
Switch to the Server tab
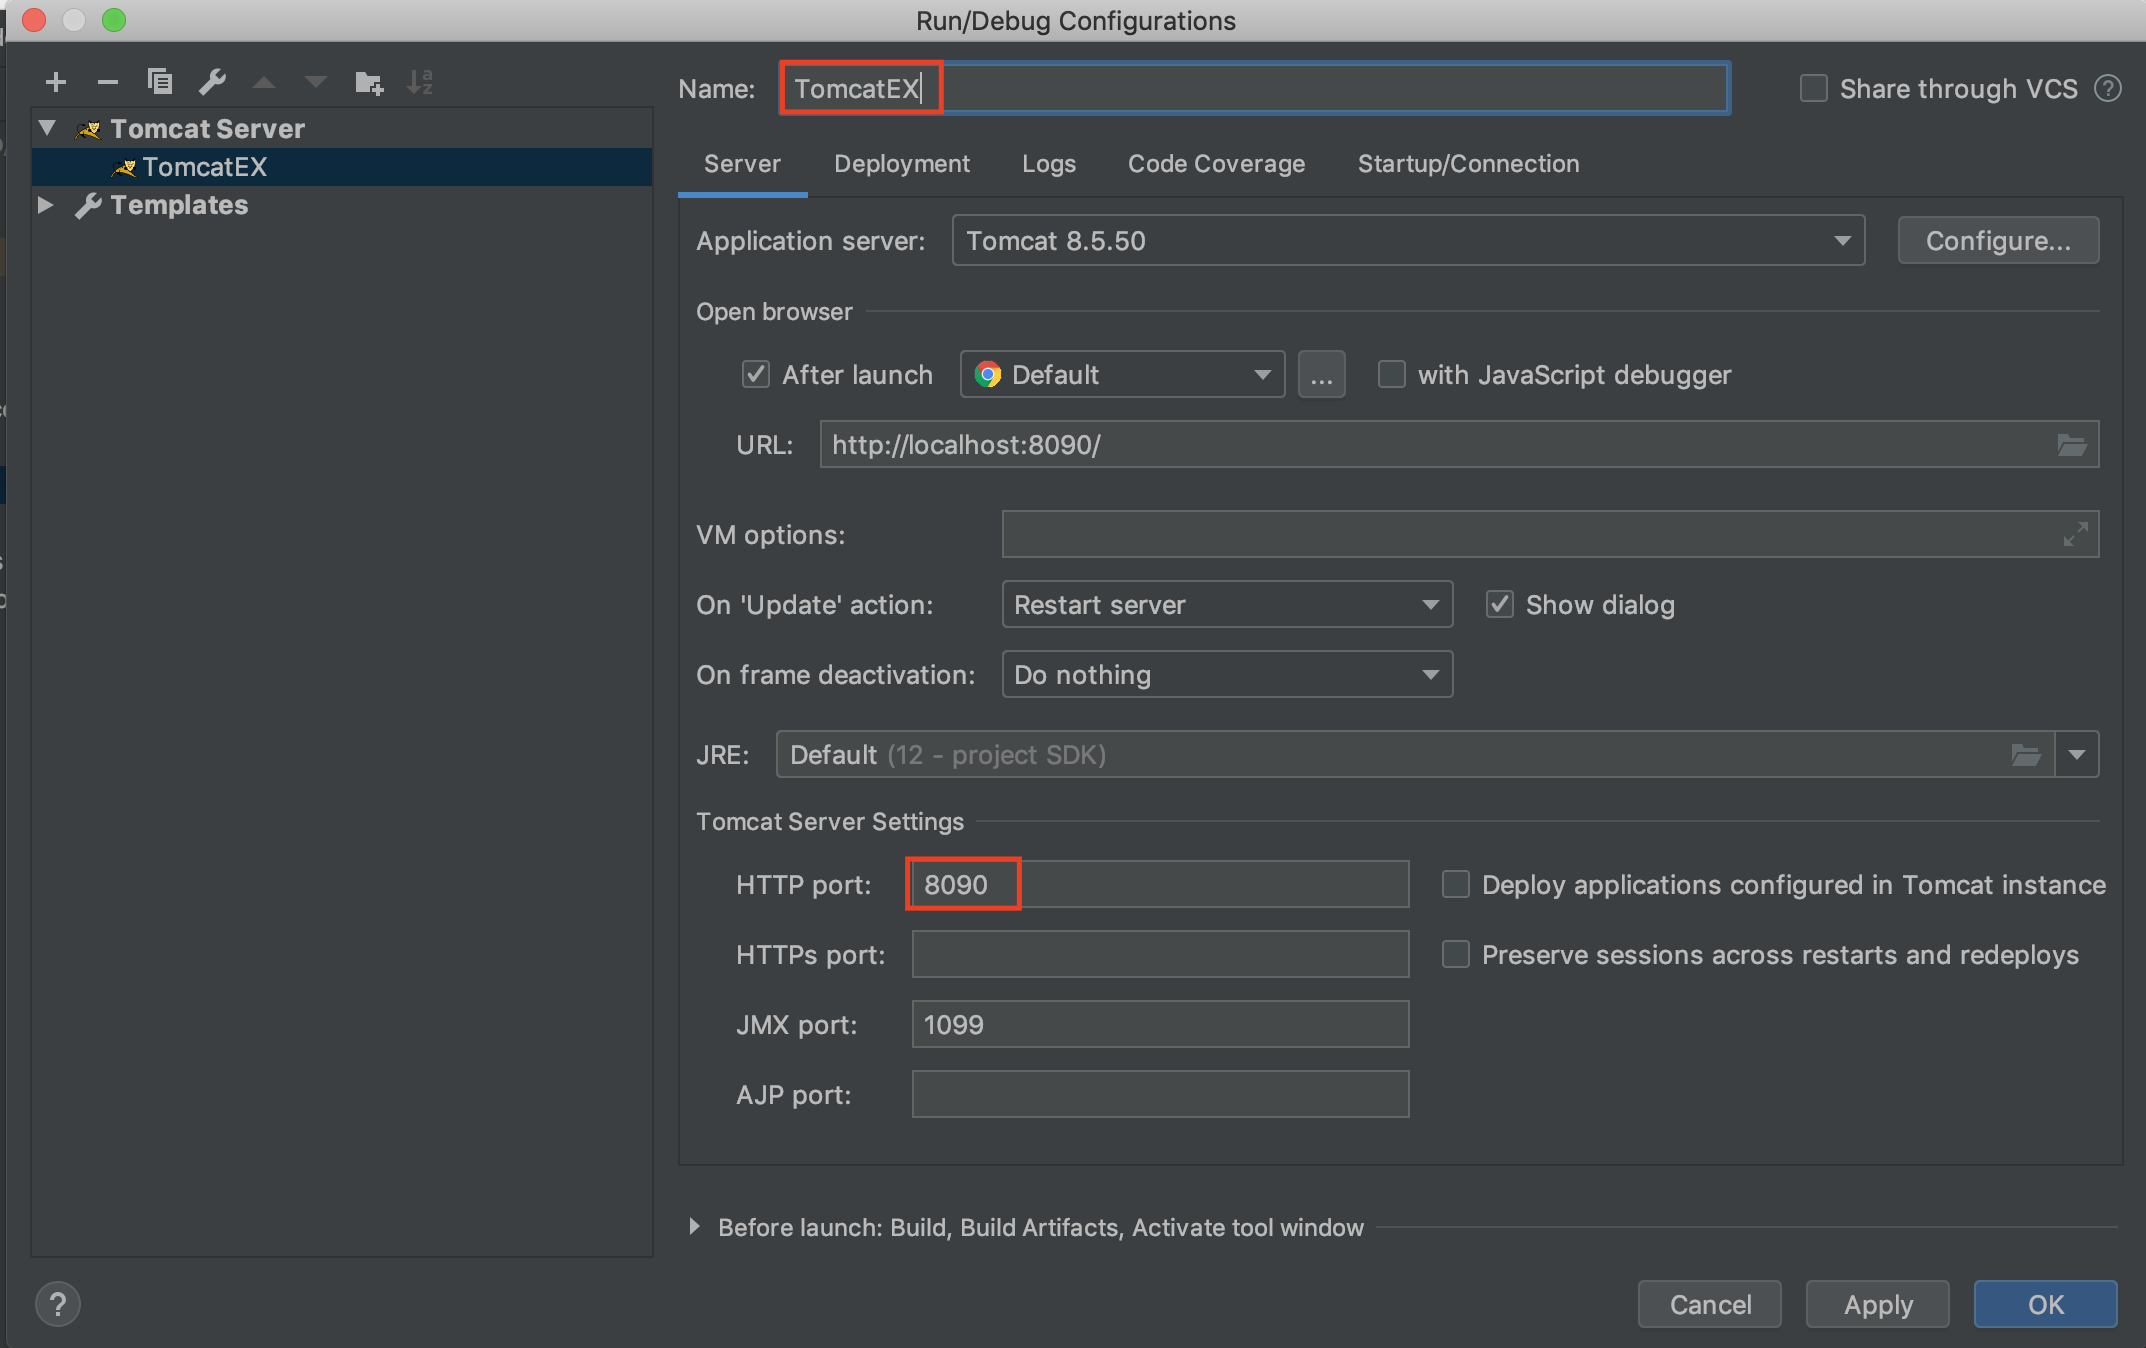742,164
